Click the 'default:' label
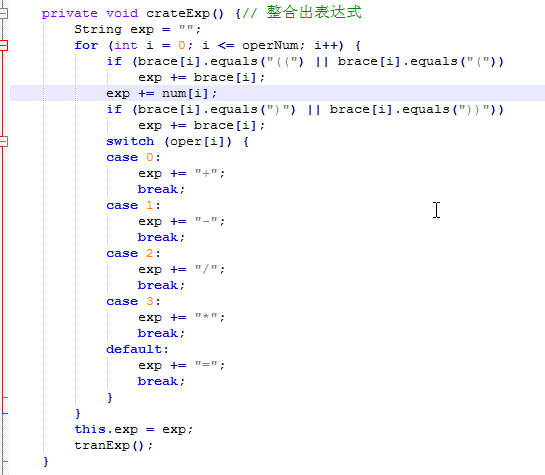Viewport: 545px width, 475px height. 137,349
